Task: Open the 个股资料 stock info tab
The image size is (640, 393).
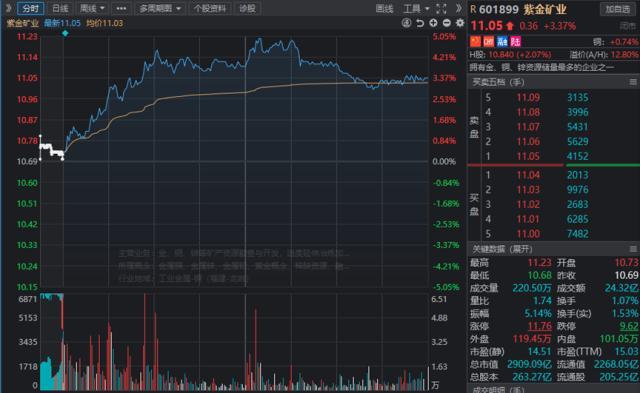Action: click(x=210, y=8)
